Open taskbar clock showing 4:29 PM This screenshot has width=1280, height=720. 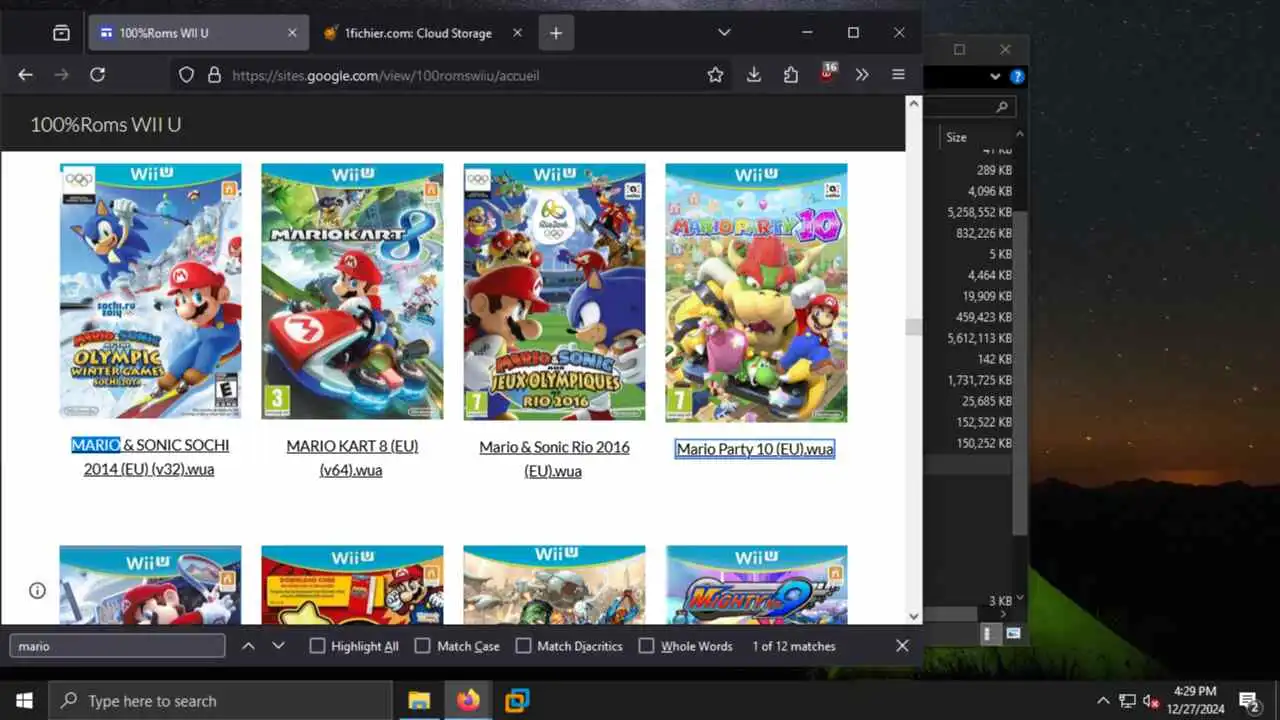pos(1194,700)
